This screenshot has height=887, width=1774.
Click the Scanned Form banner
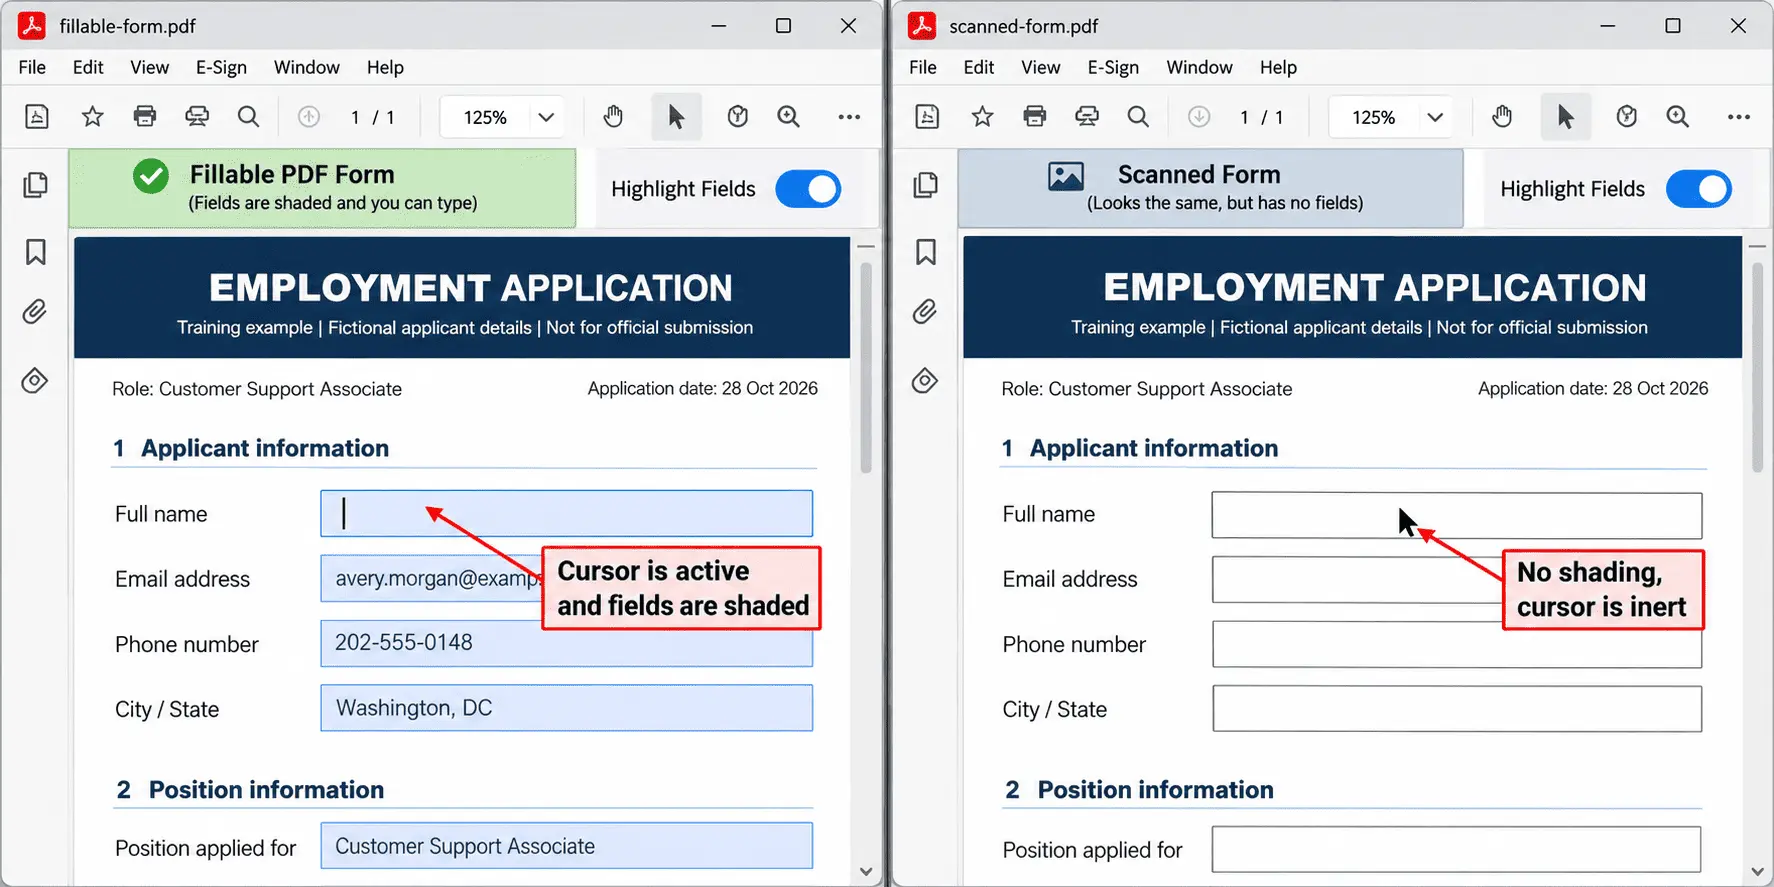1211,188
